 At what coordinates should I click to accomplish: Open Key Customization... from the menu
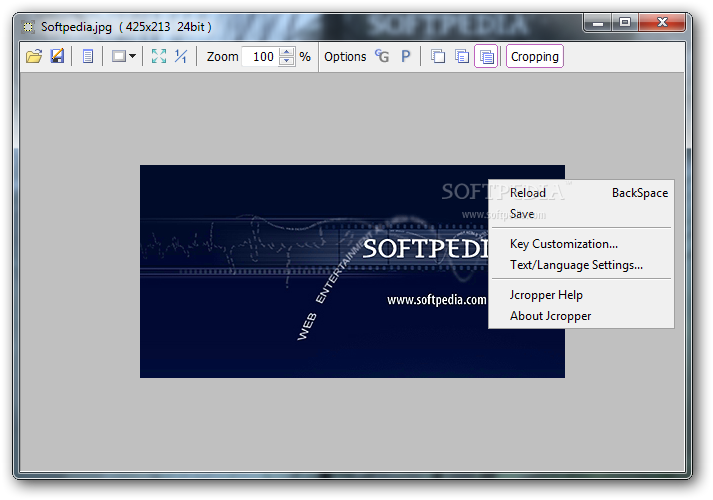pyautogui.click(x=581, y=244)
